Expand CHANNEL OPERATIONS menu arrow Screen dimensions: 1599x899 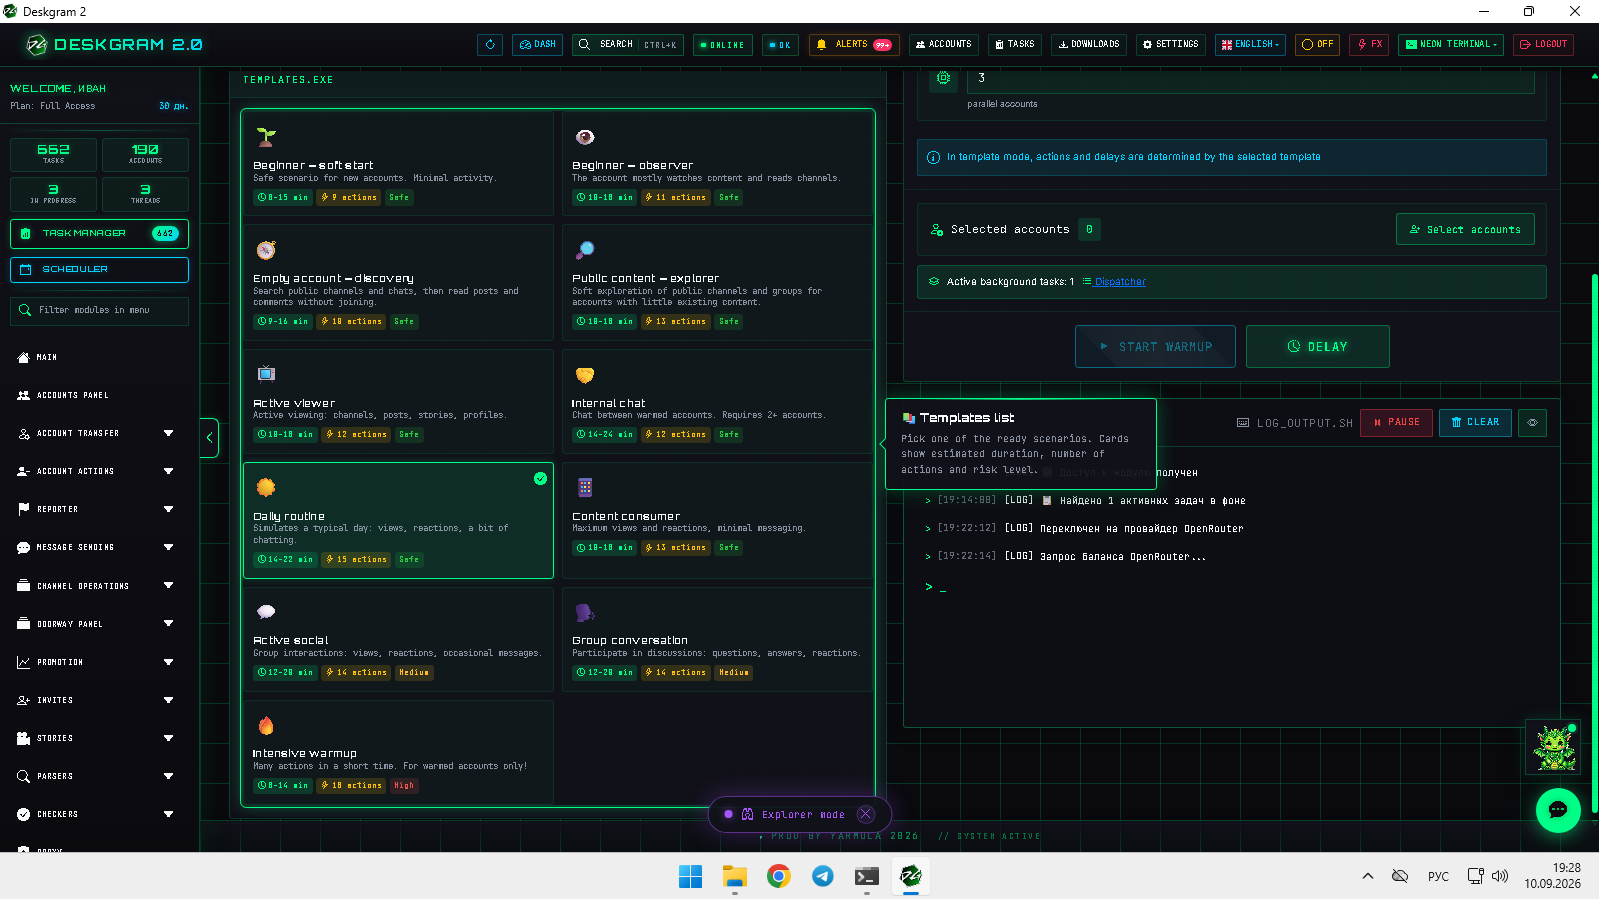click(x=168, y=586)
